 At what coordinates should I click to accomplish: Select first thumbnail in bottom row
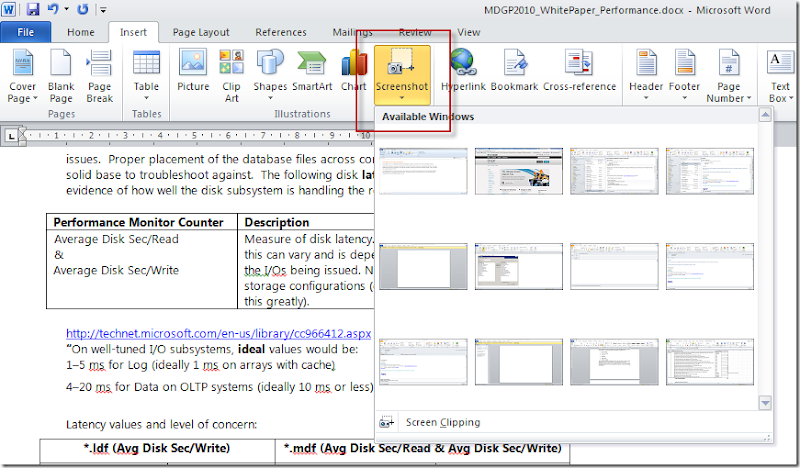point(423,362)
